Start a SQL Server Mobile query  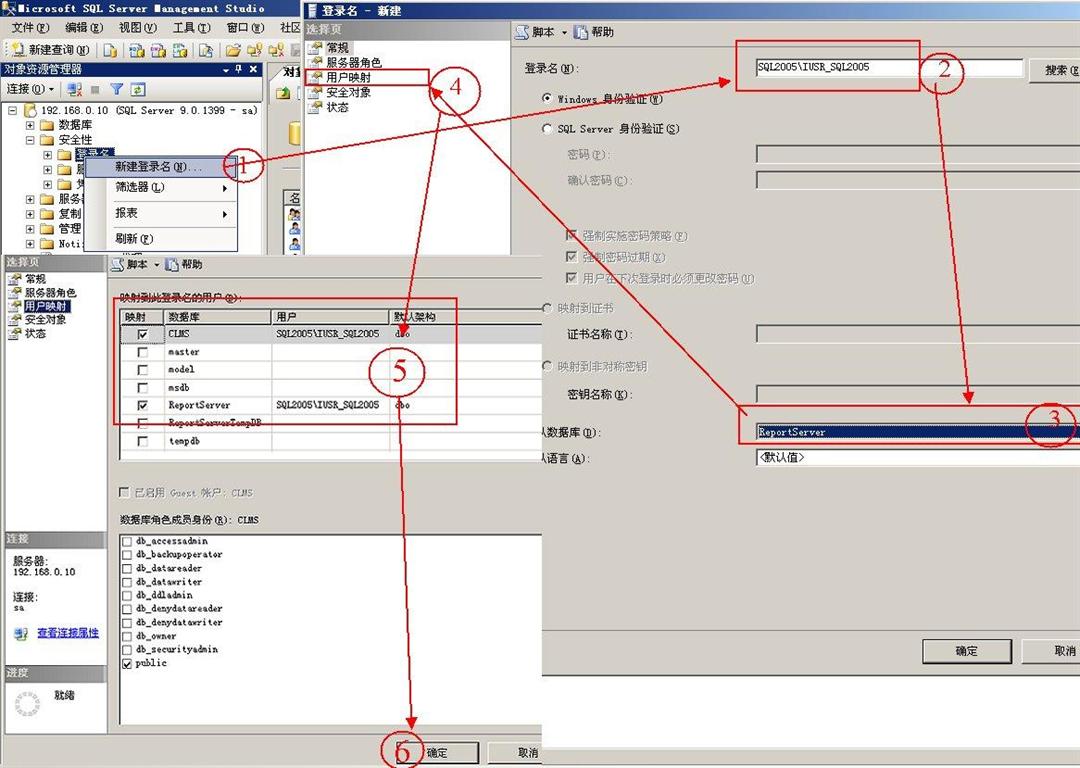205,50
